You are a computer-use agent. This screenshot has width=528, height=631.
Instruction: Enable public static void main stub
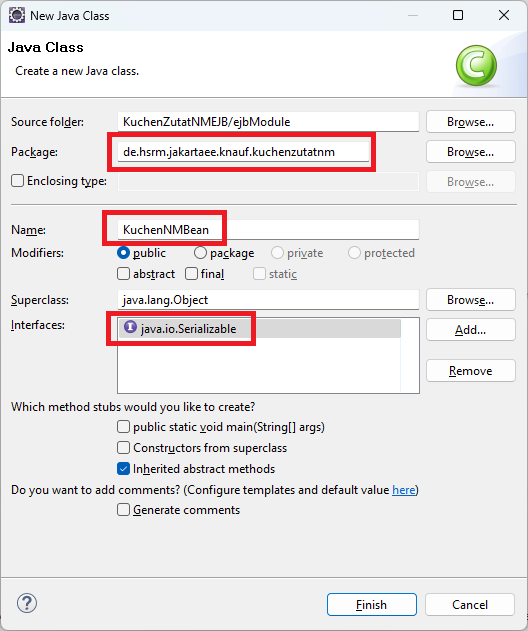(123, 427)
